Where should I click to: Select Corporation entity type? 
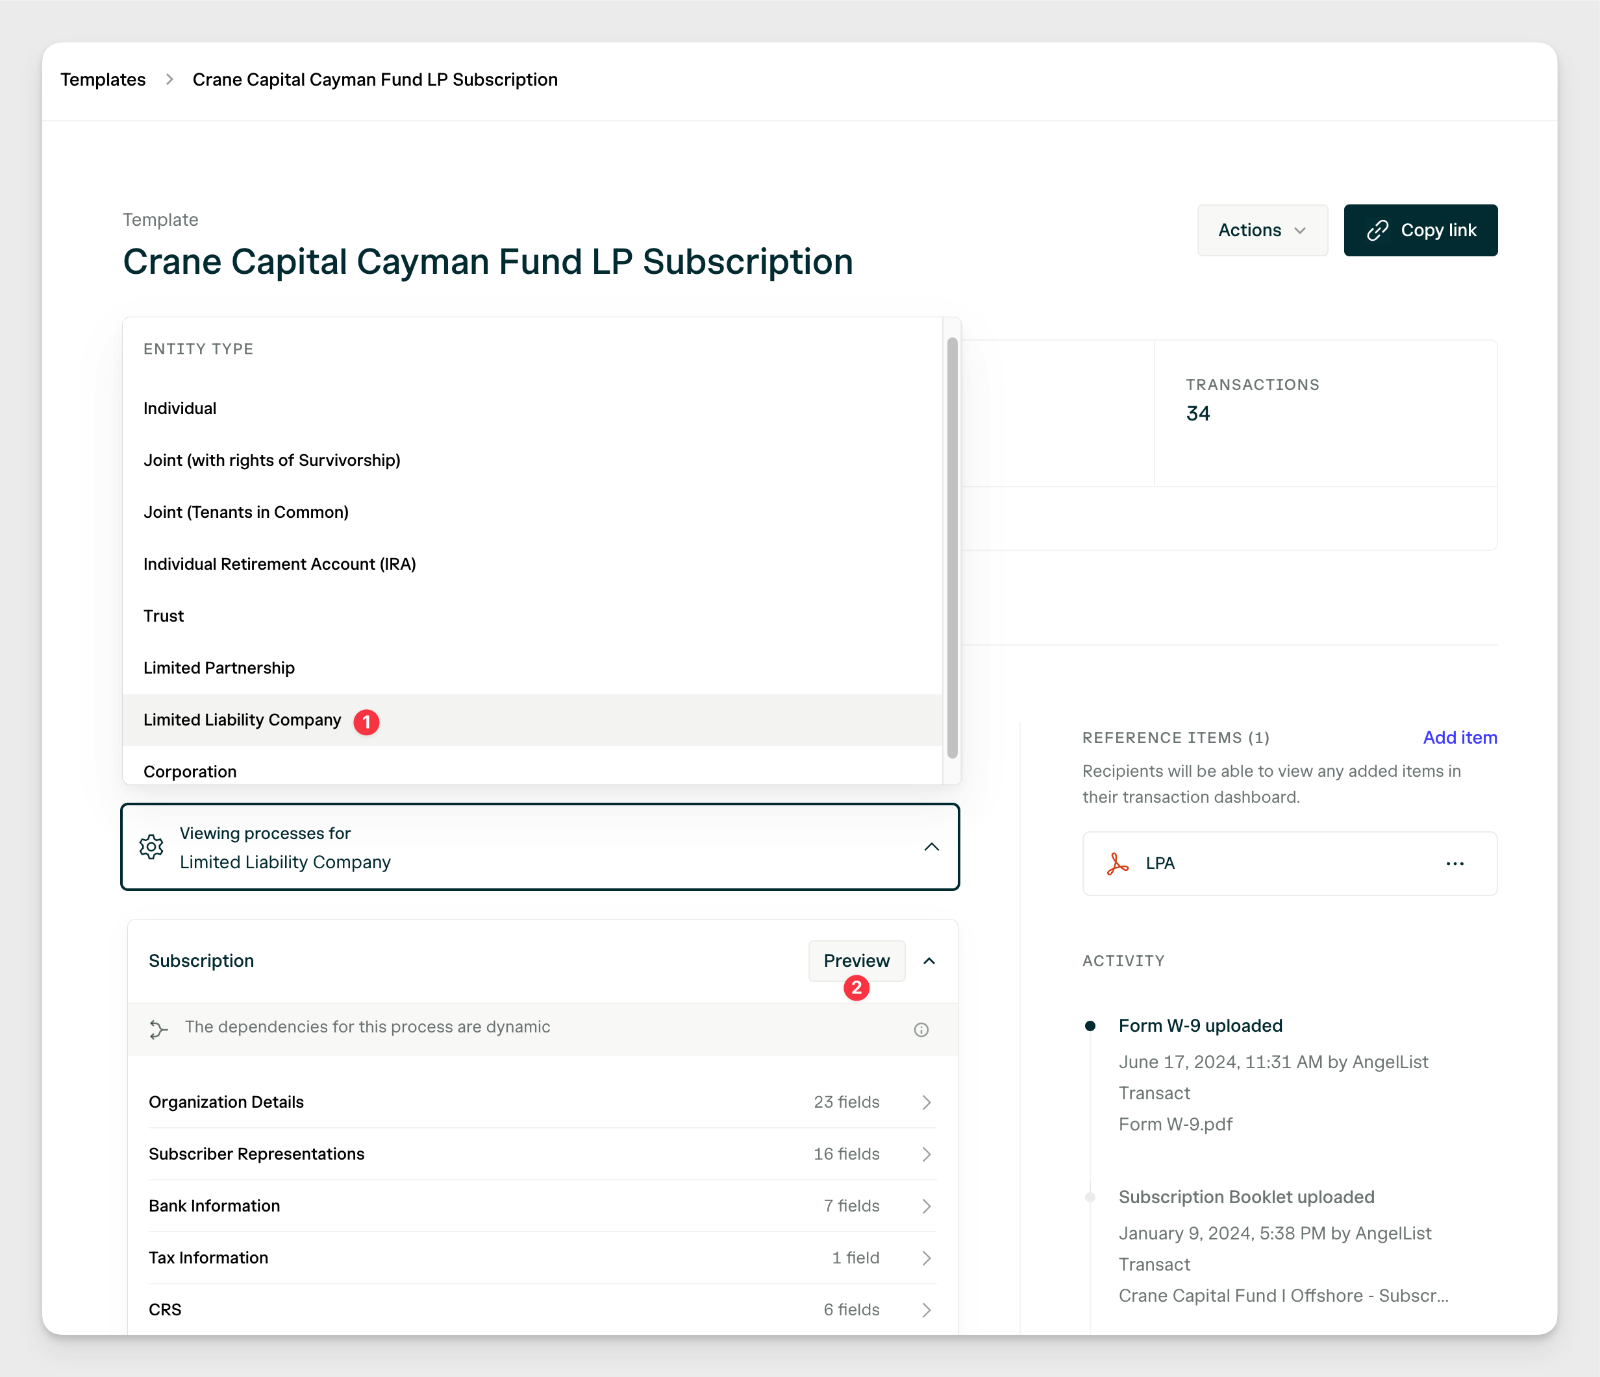click(532, 768)
